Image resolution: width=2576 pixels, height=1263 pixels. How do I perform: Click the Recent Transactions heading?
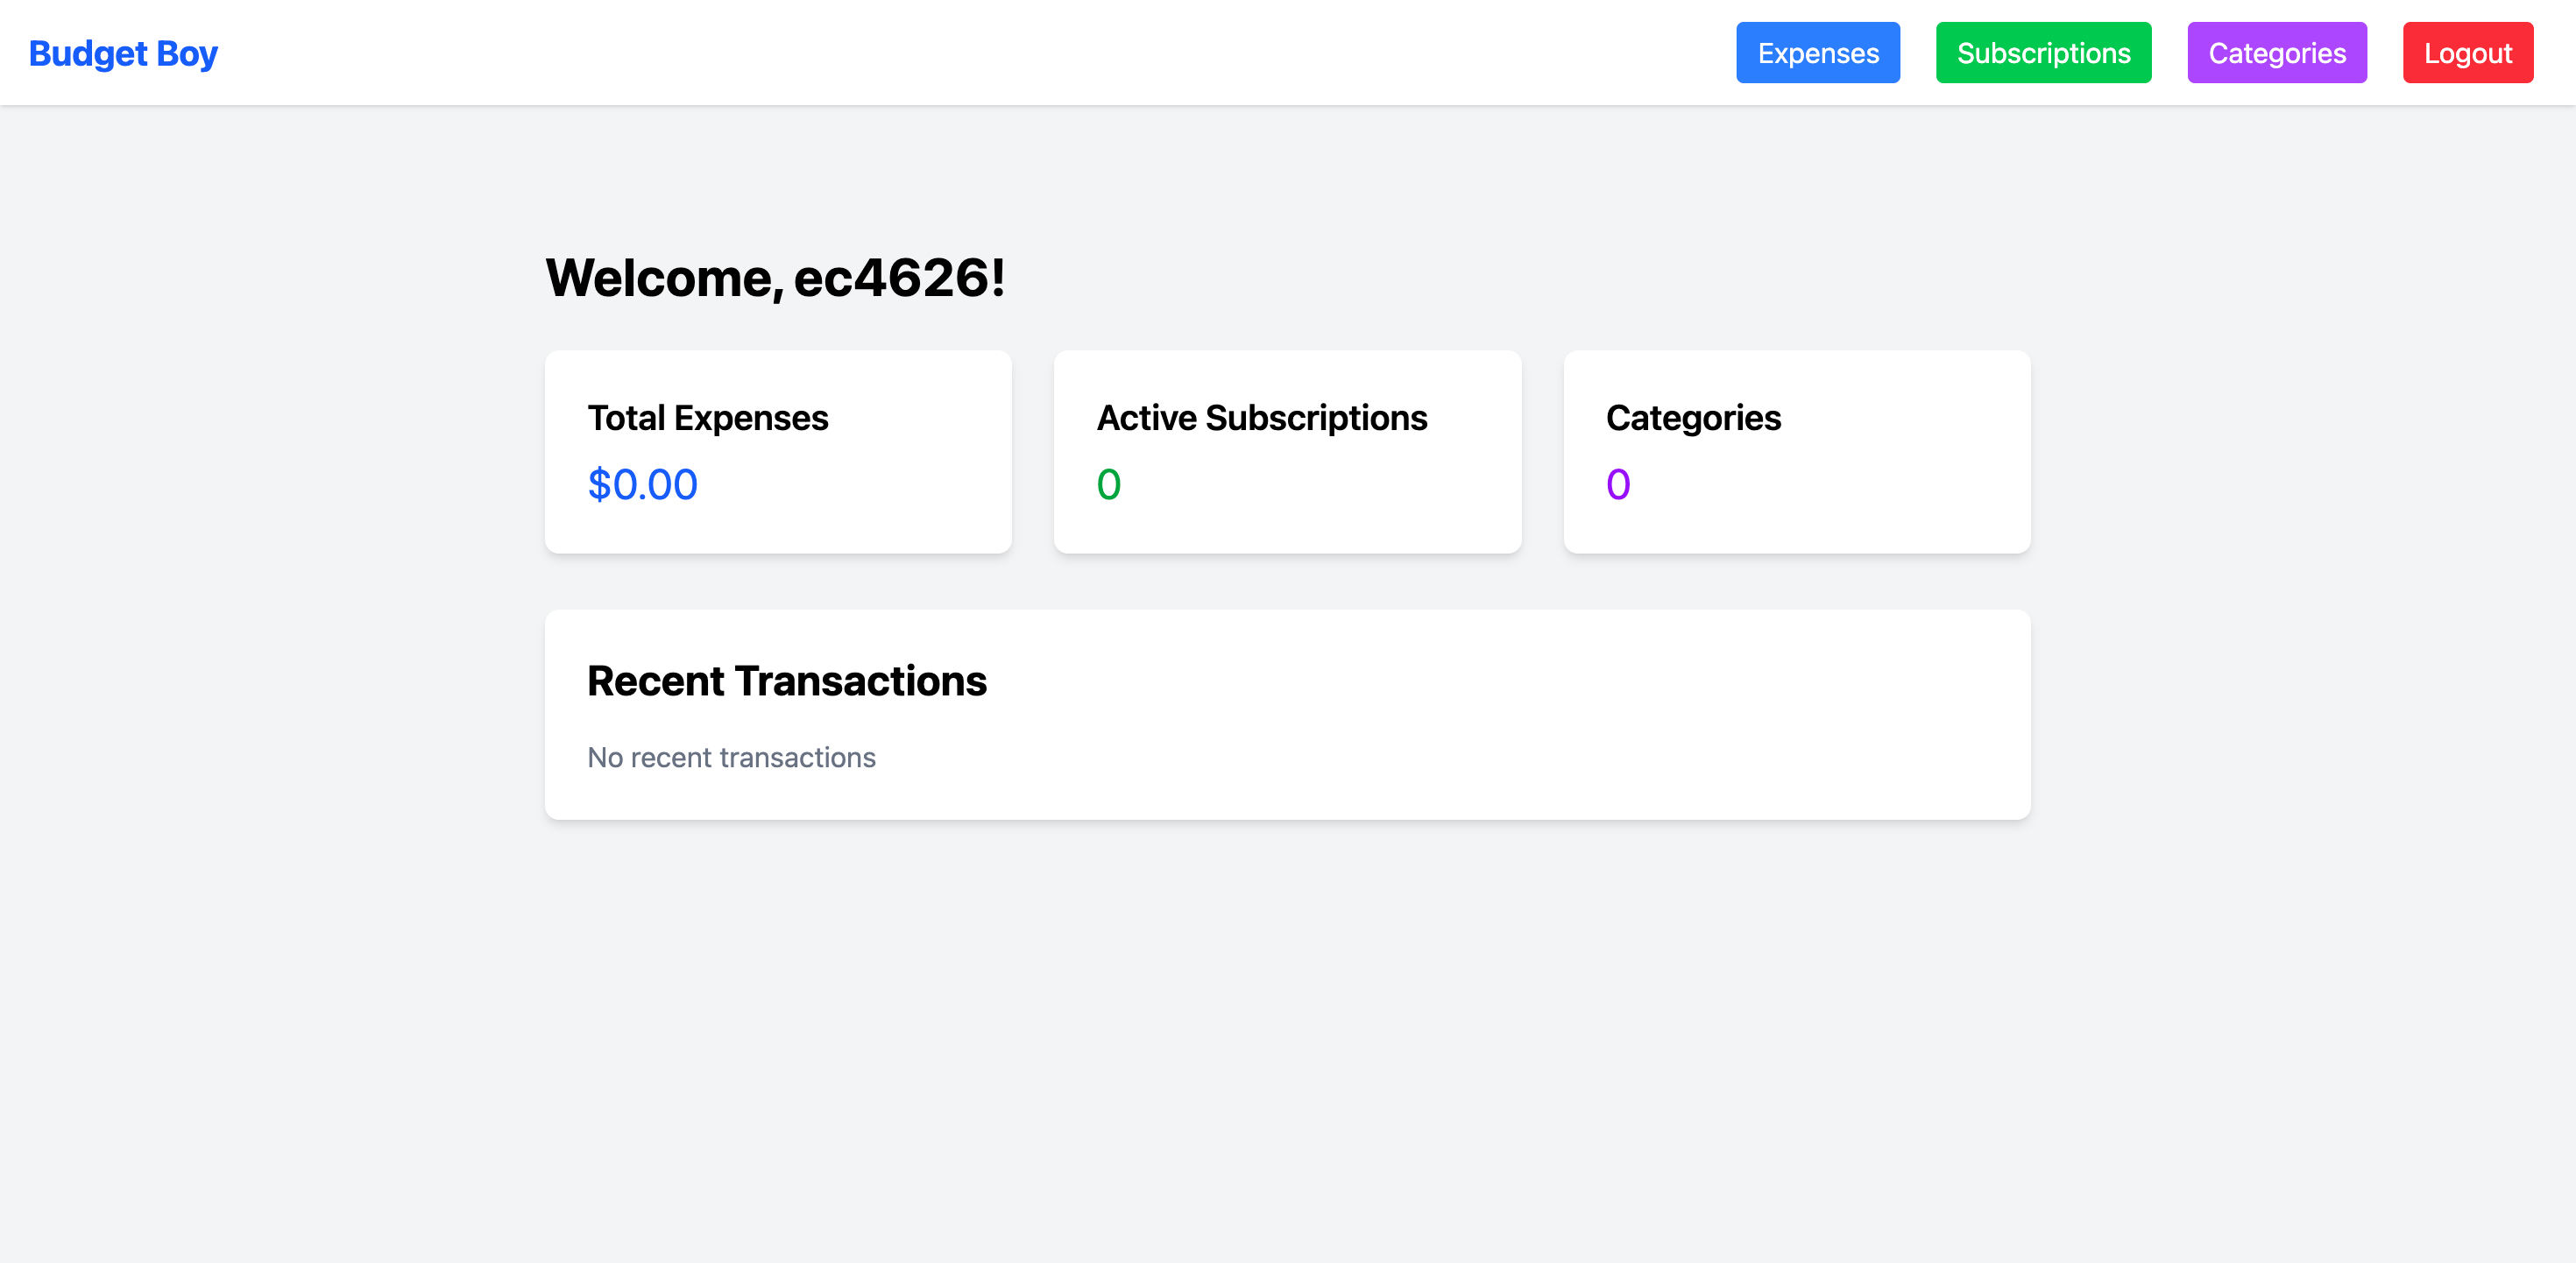coord(786,681)
